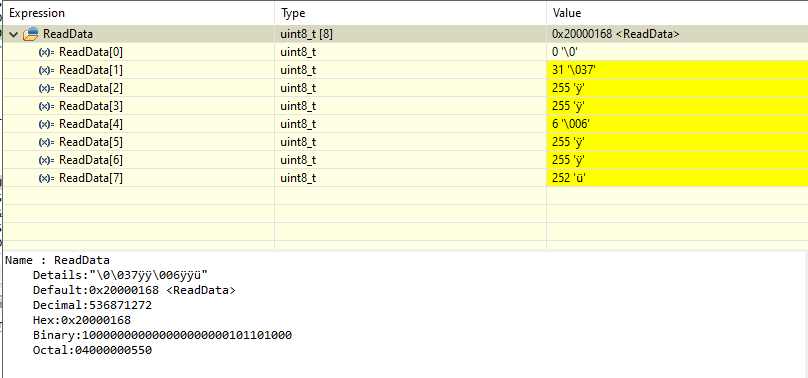Click the uint8_t [8] type cell
This screenshot has width=808, height=378.
(x=410, y=35)
